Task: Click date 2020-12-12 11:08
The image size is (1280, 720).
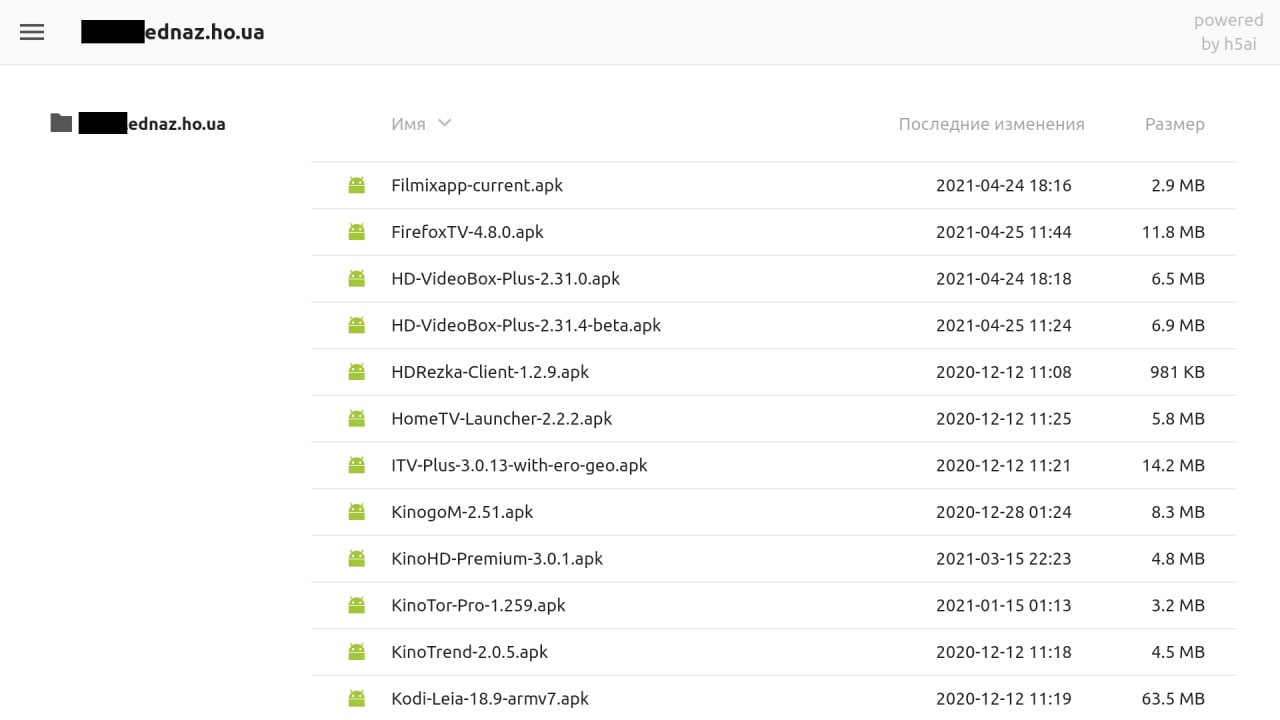Action: click(x=1003, y=372)
